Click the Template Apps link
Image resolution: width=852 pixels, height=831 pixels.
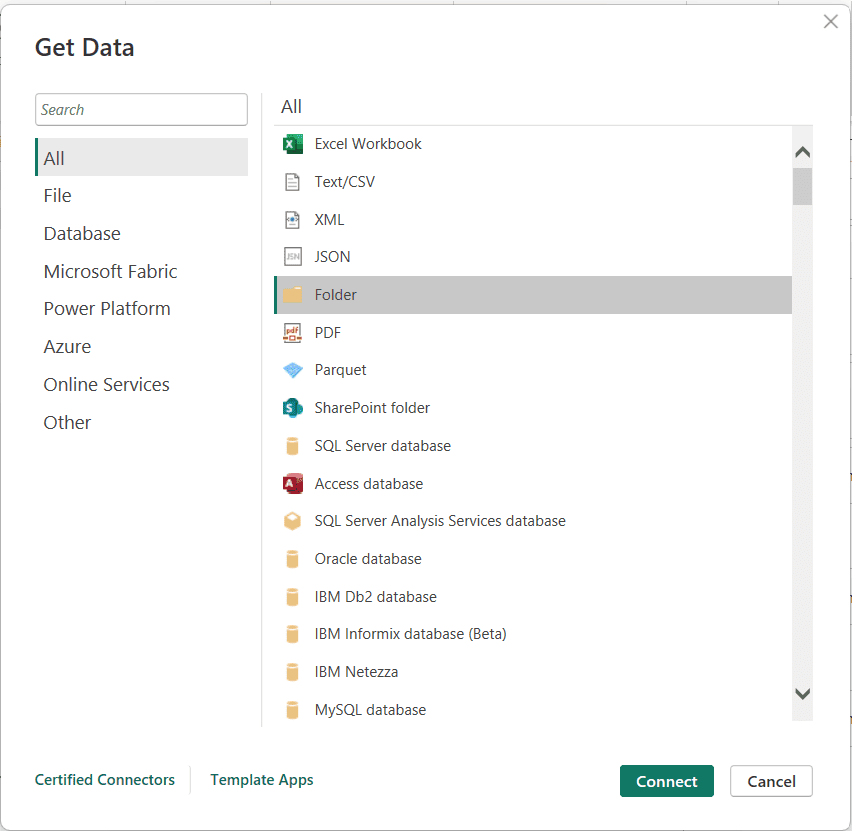[x=261, y=779]
